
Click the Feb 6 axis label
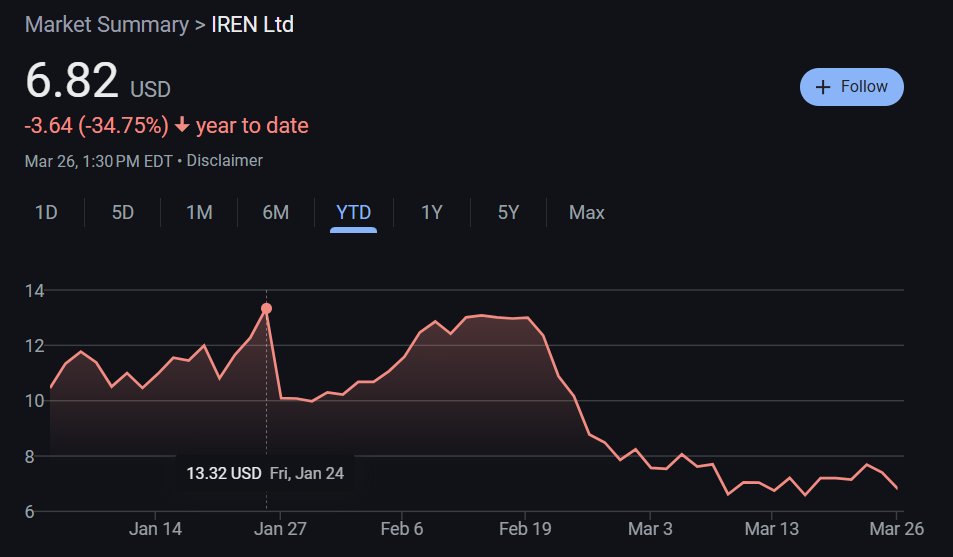(402, 528)
